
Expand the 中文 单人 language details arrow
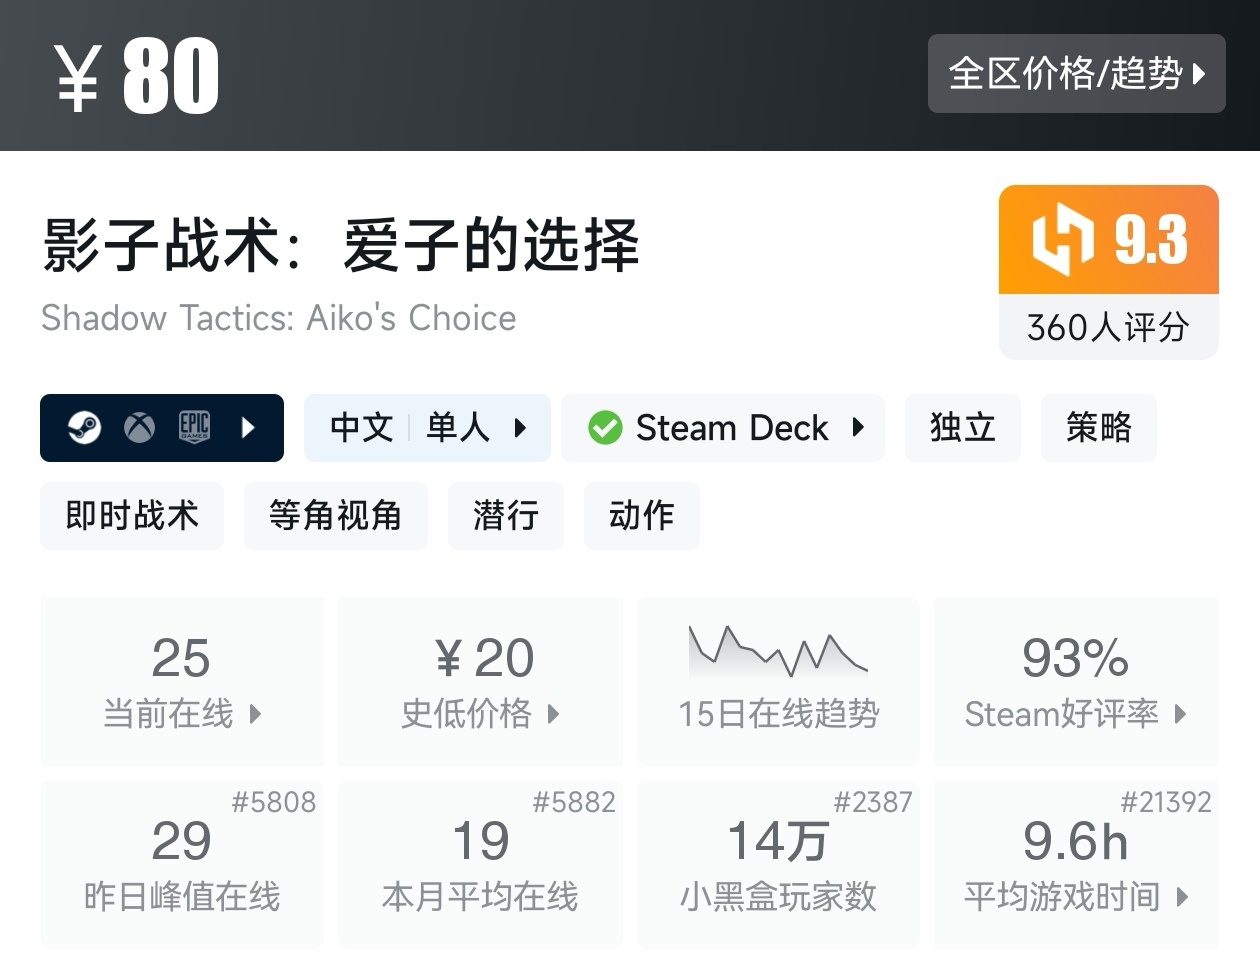pos(520,428)
